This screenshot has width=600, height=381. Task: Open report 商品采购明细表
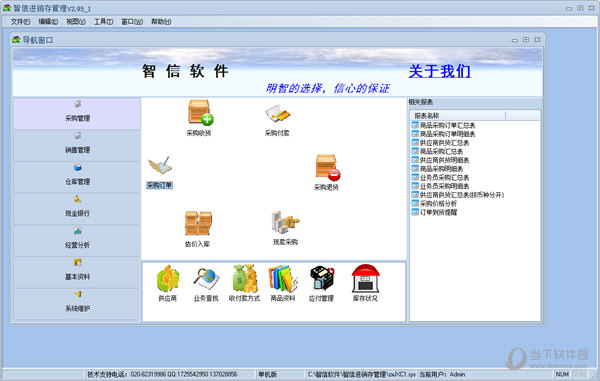tap(437, 169)
